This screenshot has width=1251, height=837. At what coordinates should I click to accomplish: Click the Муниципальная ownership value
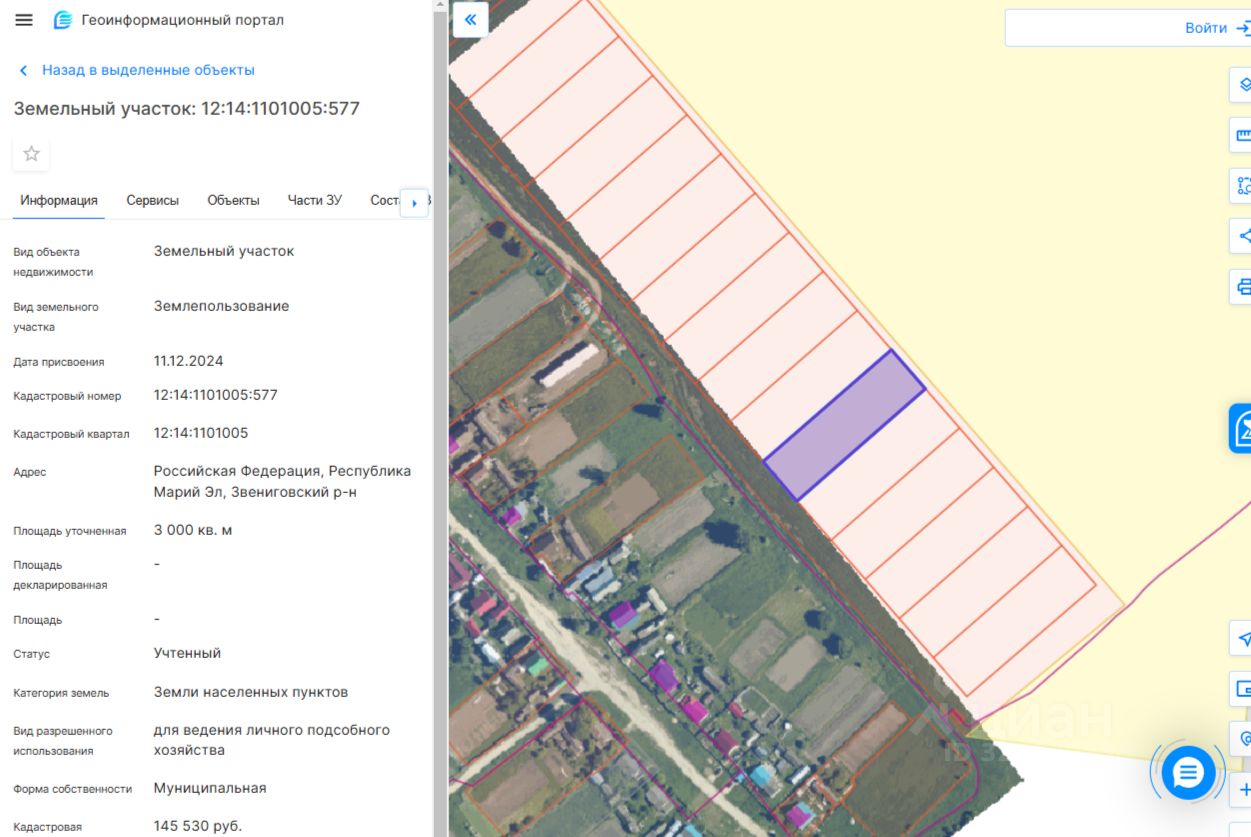coord(210,788)
